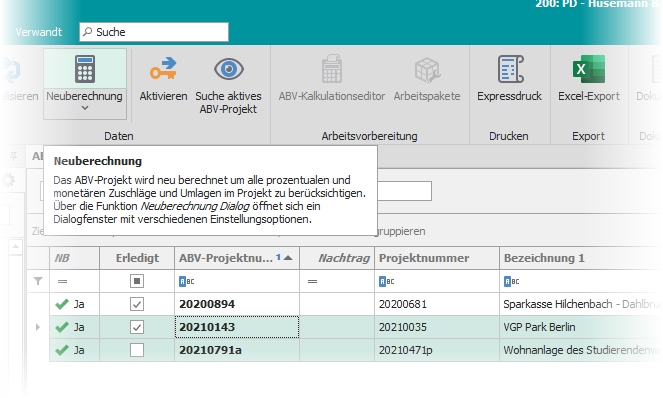Expand the row indicator for 20210143
The height and width of the screenshot is (398, 663).
[x=38, y=327]
